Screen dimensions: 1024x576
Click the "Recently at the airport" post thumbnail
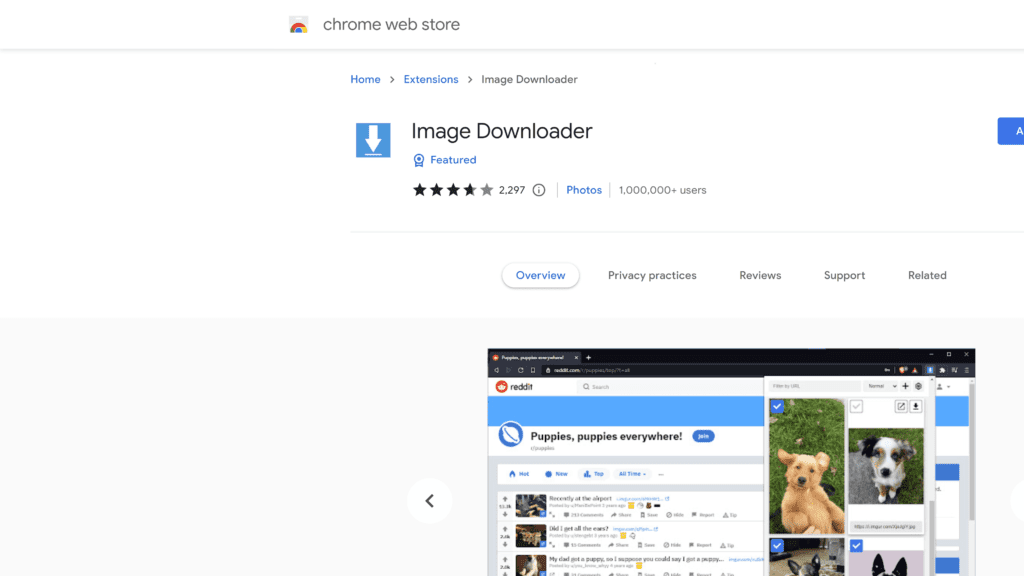(x=530, y=505)
